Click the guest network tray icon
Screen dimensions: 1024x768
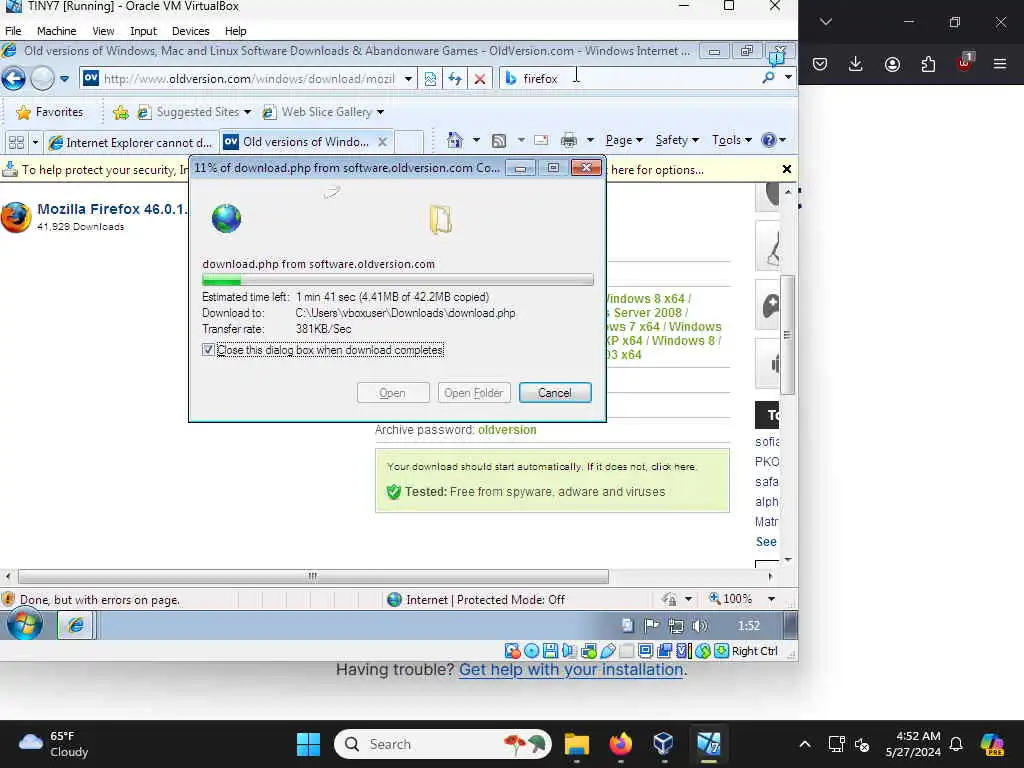[676, 626]
